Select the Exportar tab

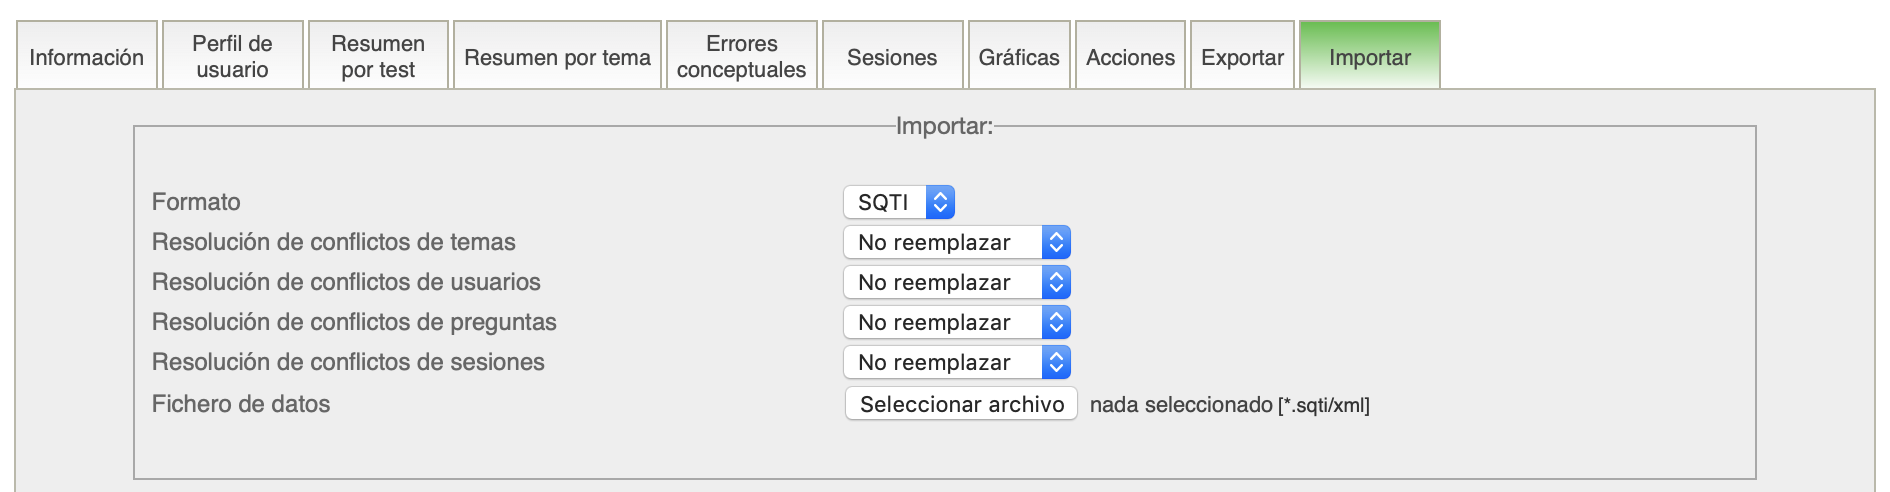point(1242,57)
